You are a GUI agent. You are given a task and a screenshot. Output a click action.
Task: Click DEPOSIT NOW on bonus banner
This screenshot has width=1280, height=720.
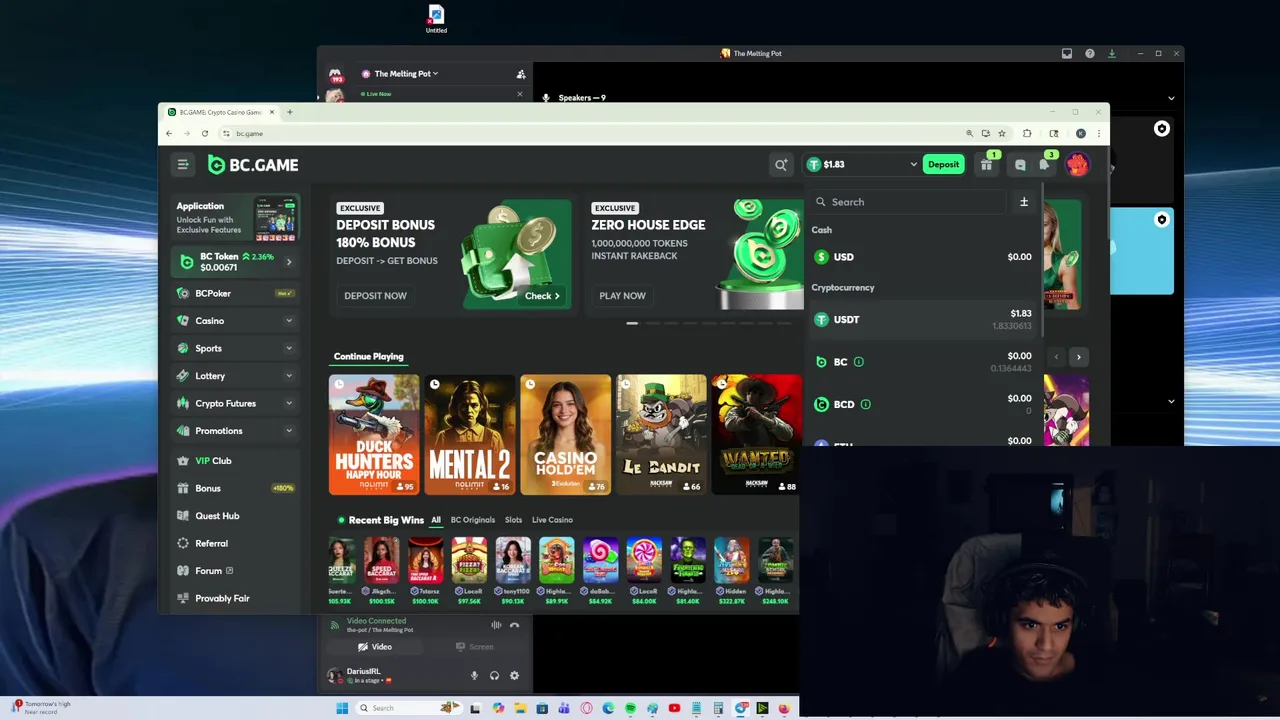point(375,296)
